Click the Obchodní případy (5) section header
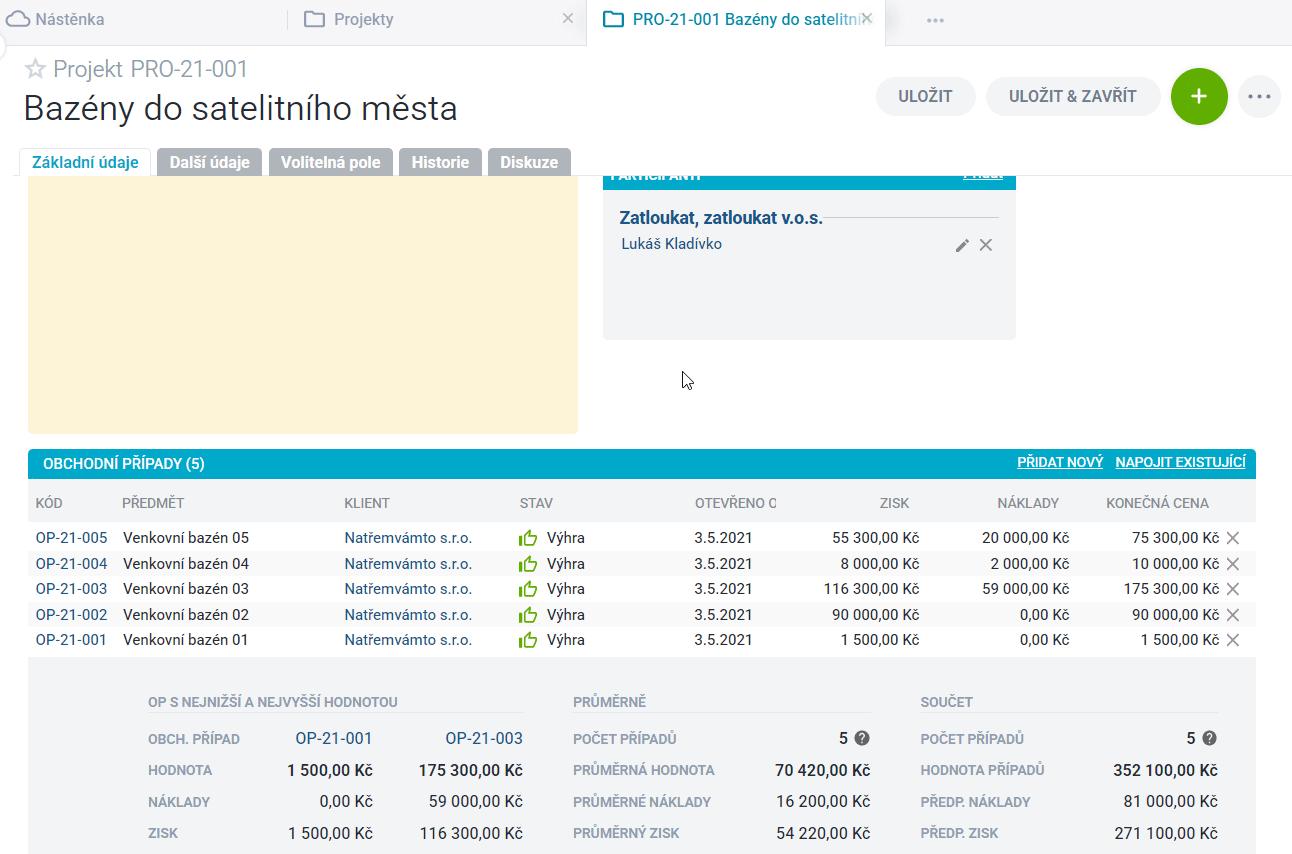The height and width of the screenshot is (854, 1292). [x=124, y=463]
